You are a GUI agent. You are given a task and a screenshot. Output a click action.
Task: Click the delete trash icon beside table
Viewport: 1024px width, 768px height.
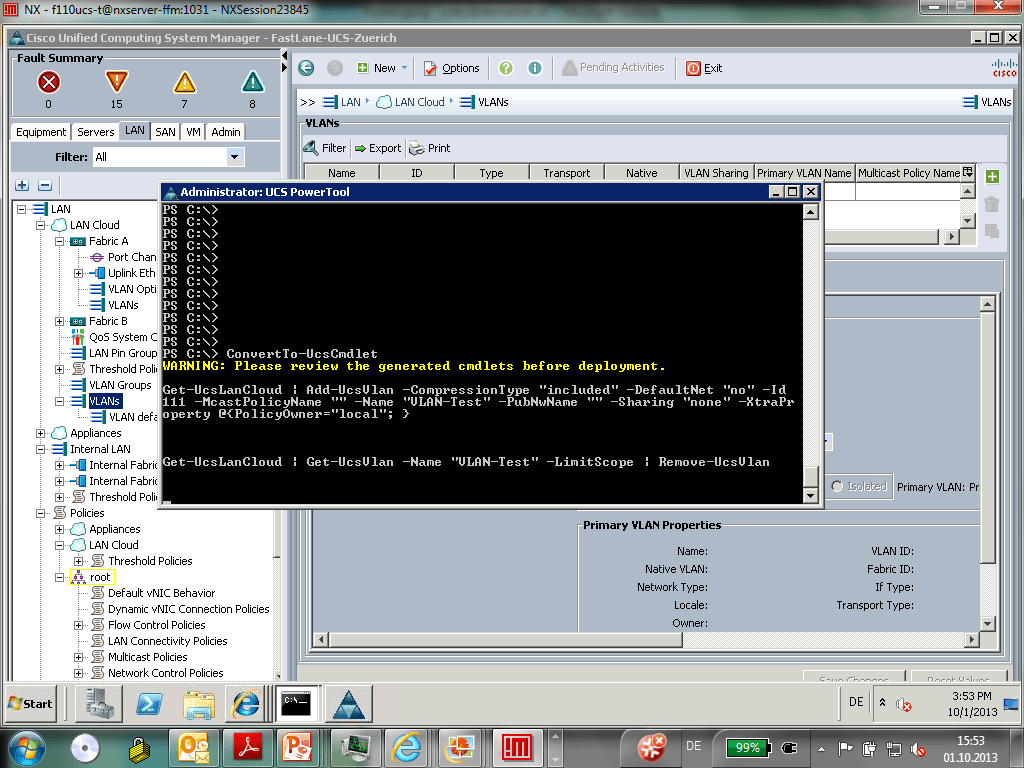tap(992, 204)
